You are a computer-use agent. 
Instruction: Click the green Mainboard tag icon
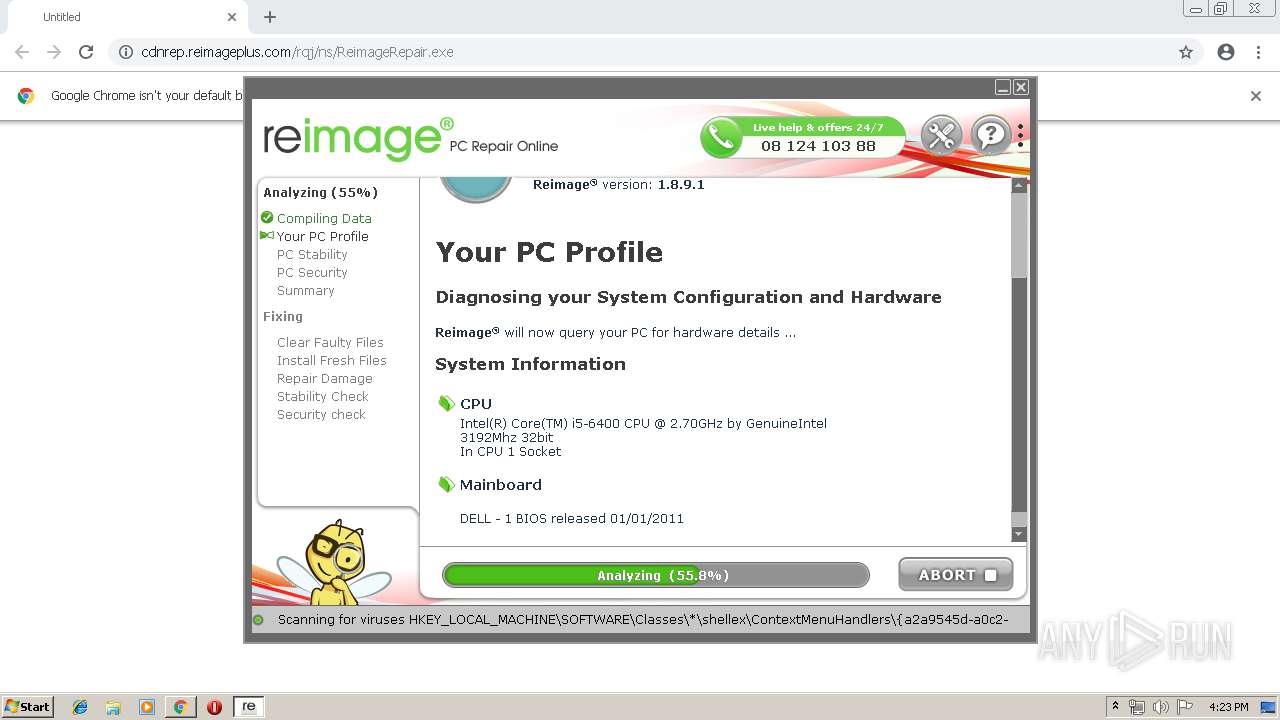tap(446, 485)
